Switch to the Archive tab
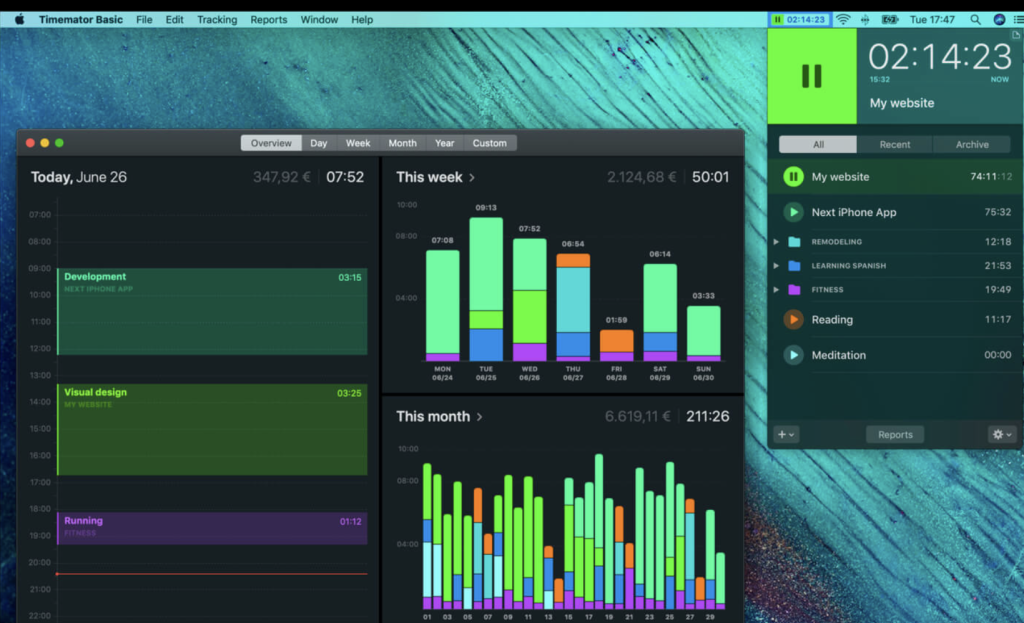Image resolution: width=1024 pixels, height=623 pixels. pyautogui.click(x=972, y=144)
